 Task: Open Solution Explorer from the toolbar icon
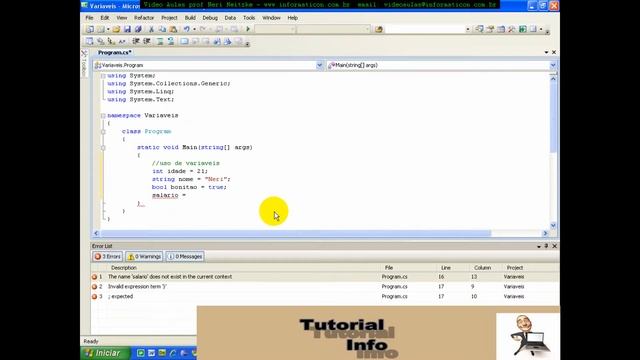[x=480, y=29]
